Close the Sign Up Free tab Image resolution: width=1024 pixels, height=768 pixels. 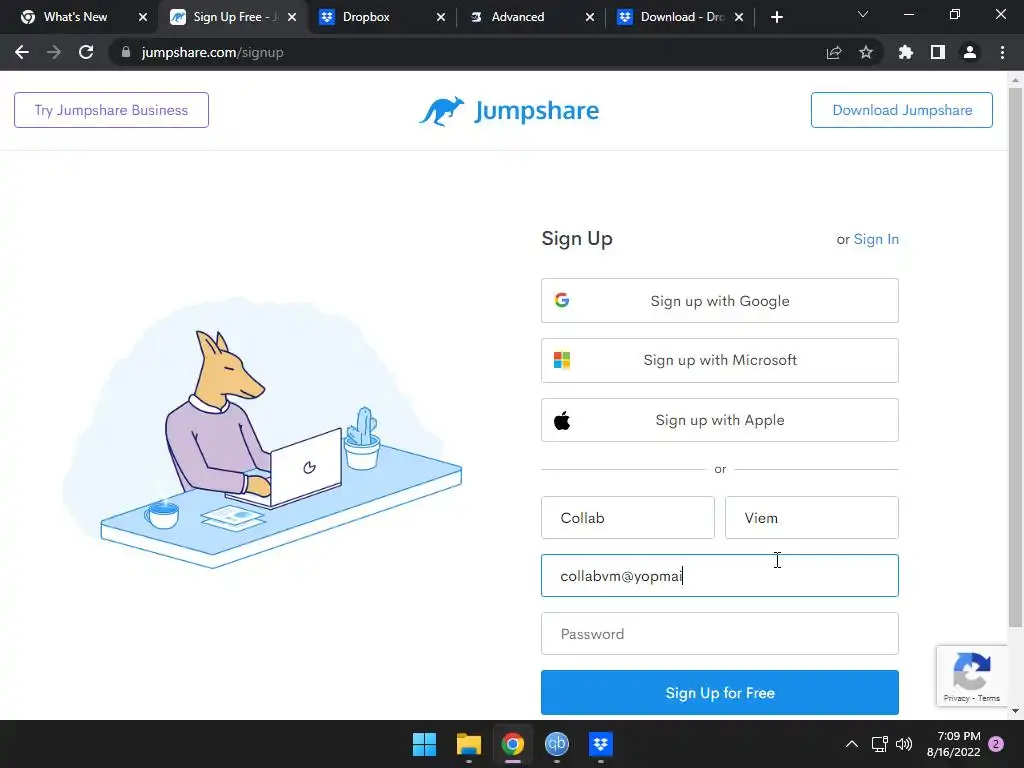[x=292, y=17]
